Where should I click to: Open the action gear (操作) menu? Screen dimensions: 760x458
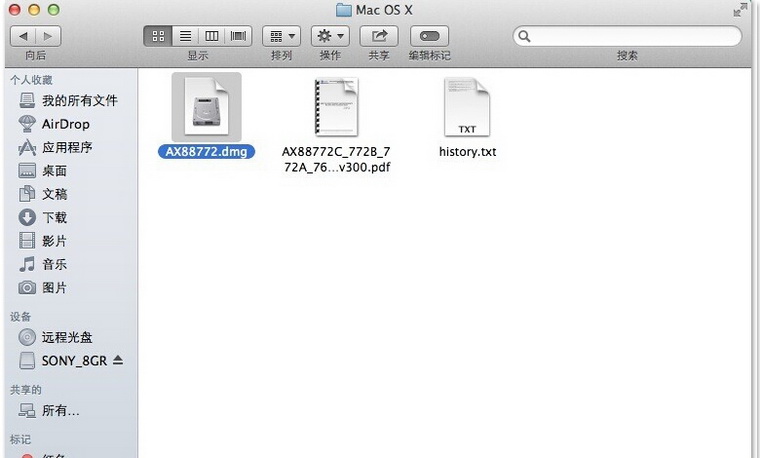click(x=330, y=36)
